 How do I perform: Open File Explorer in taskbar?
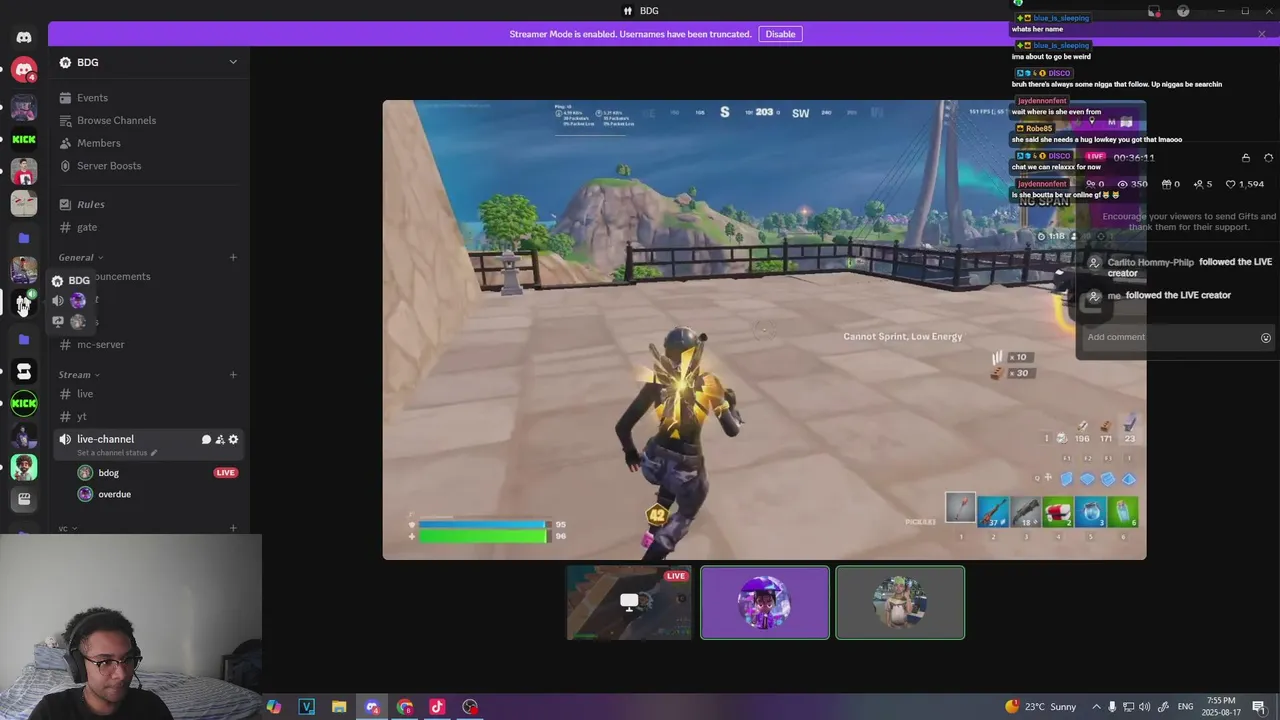click(339, 707)
